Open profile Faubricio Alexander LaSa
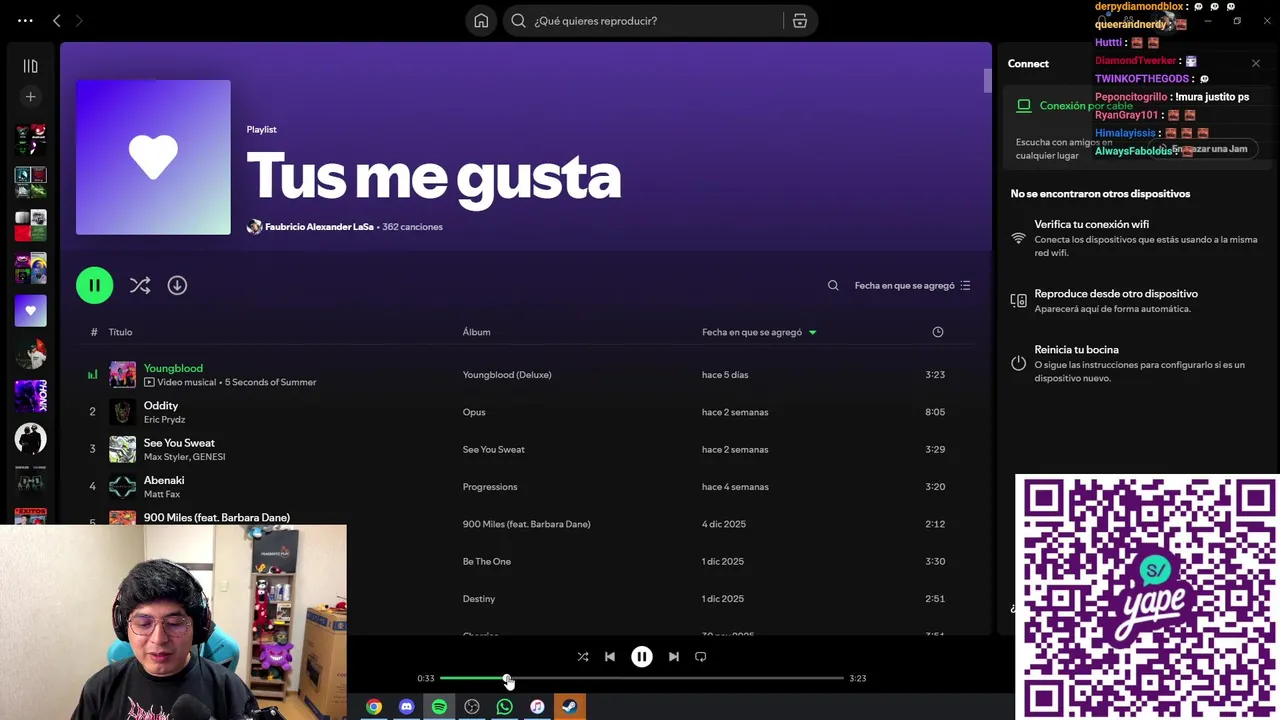 [318, 227]
